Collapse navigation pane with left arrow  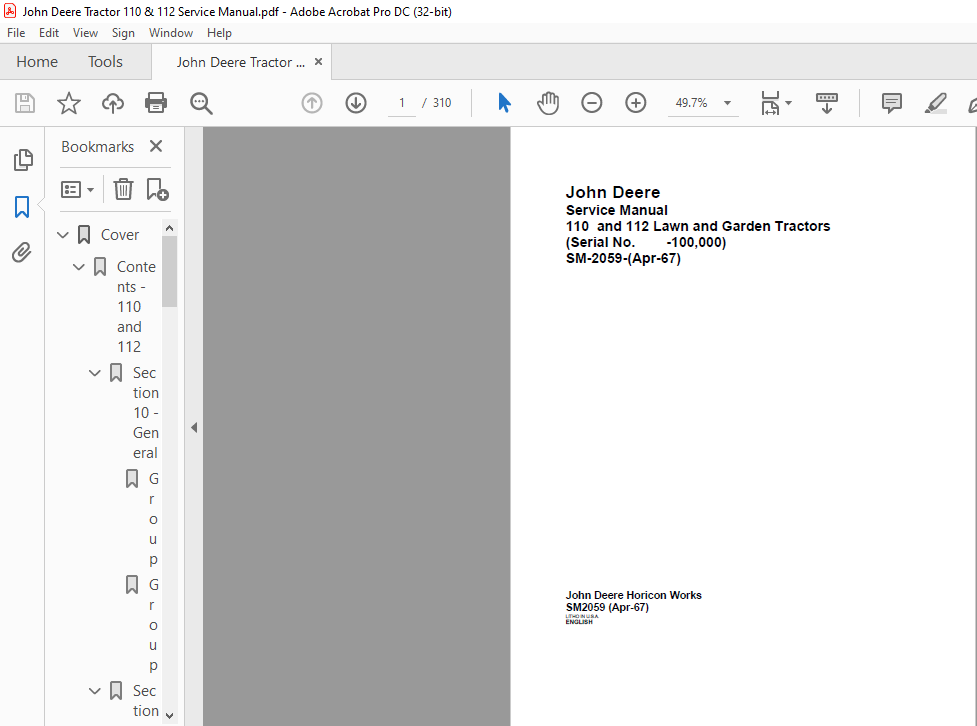[194, 427]
